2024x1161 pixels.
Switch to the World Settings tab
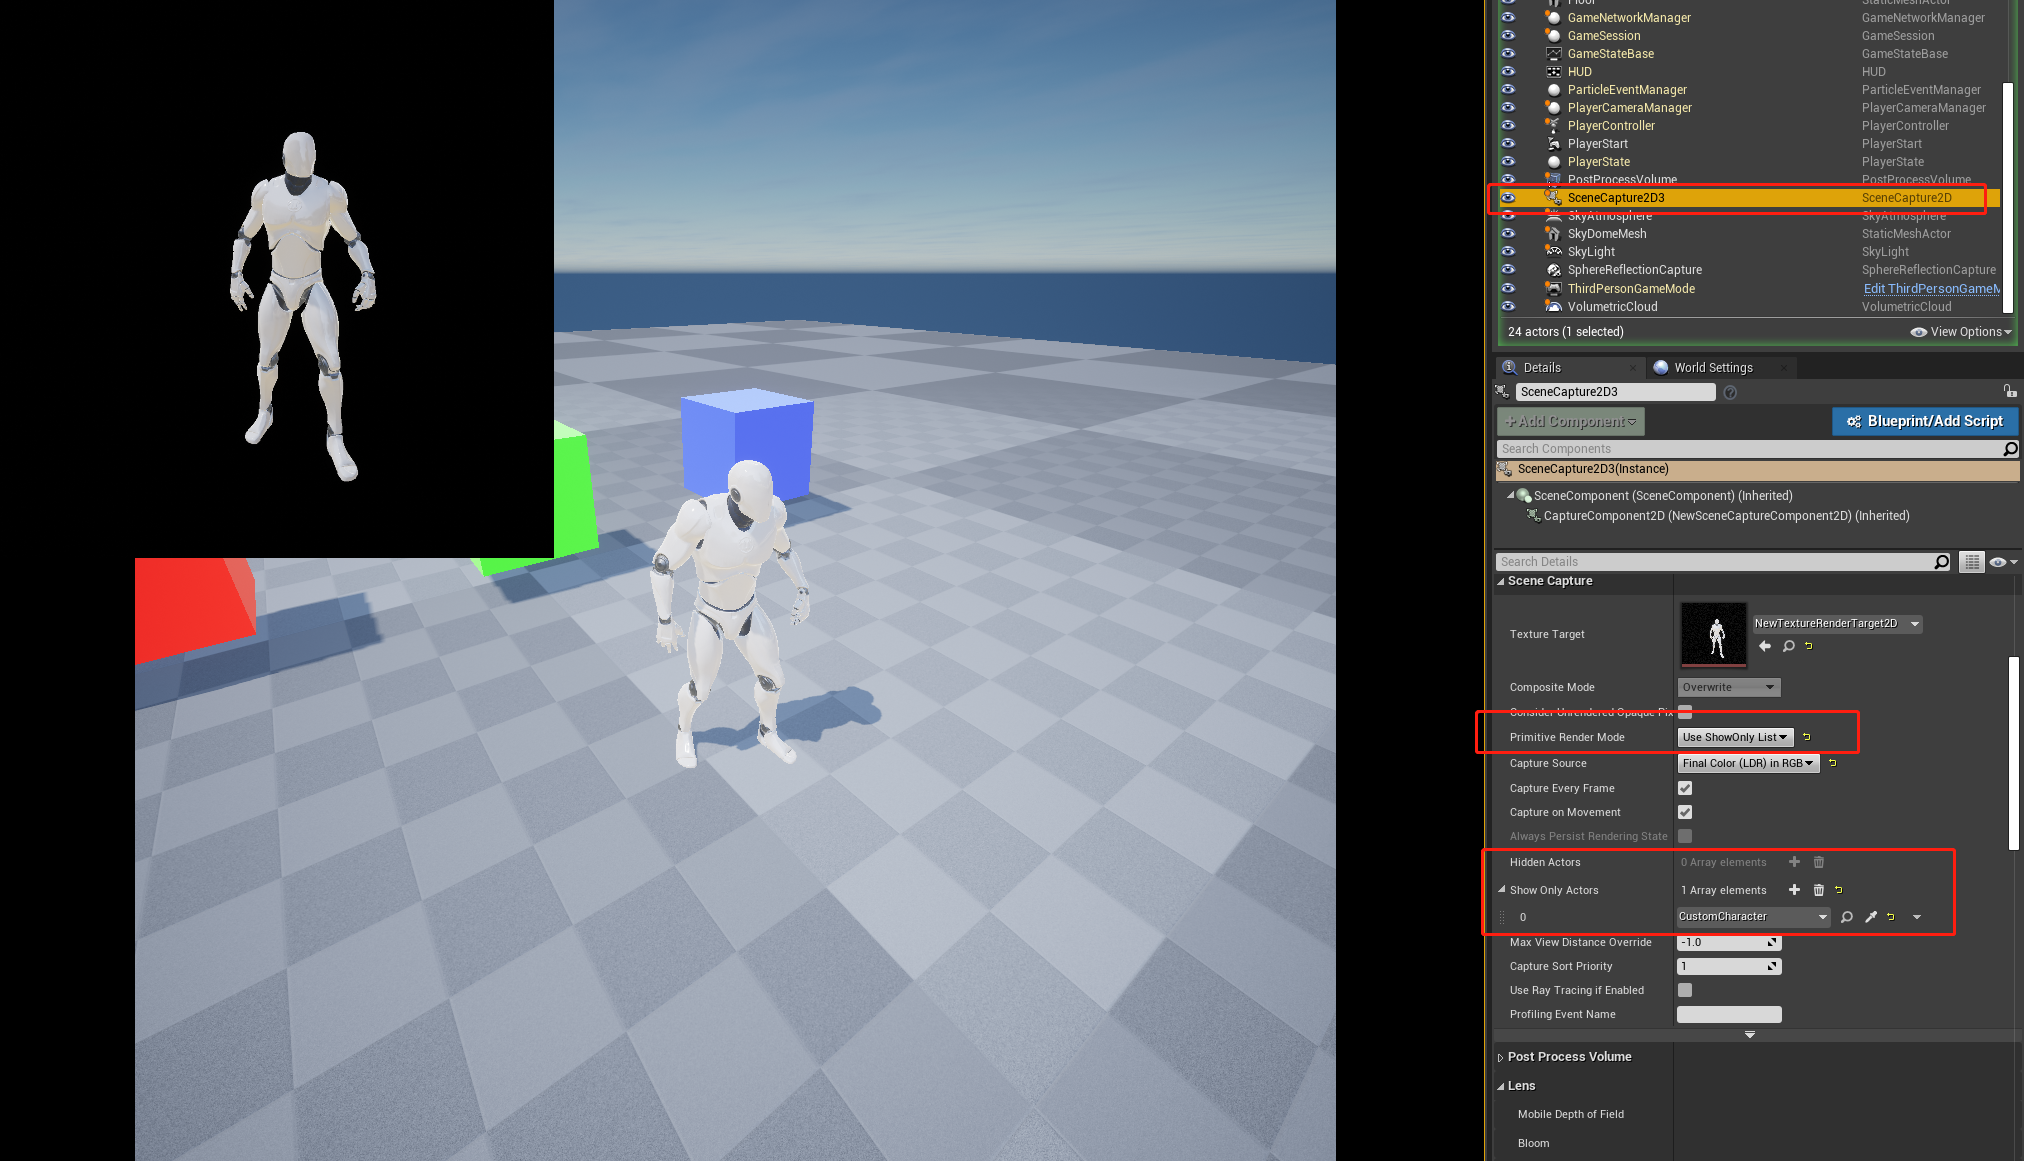pos(1713,367)
